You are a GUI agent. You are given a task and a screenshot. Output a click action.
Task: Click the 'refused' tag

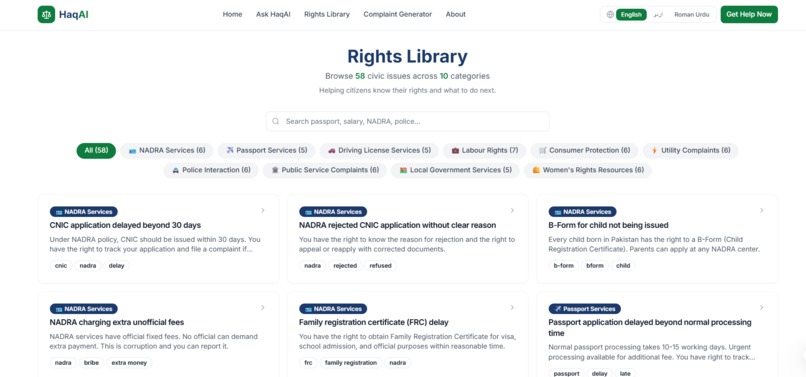click(380, 266)
